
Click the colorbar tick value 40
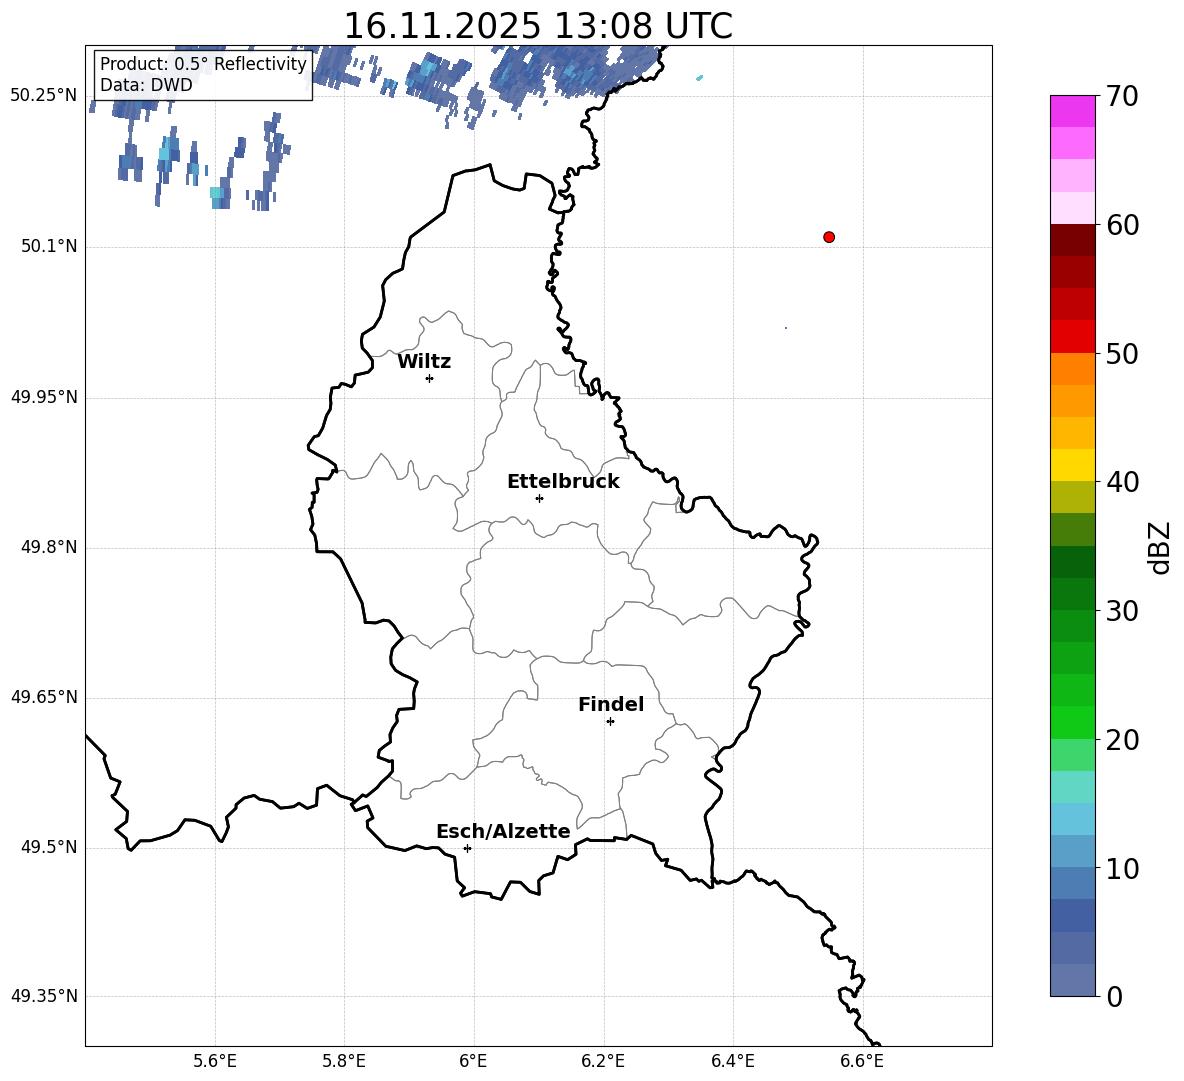coord(1123,482)
